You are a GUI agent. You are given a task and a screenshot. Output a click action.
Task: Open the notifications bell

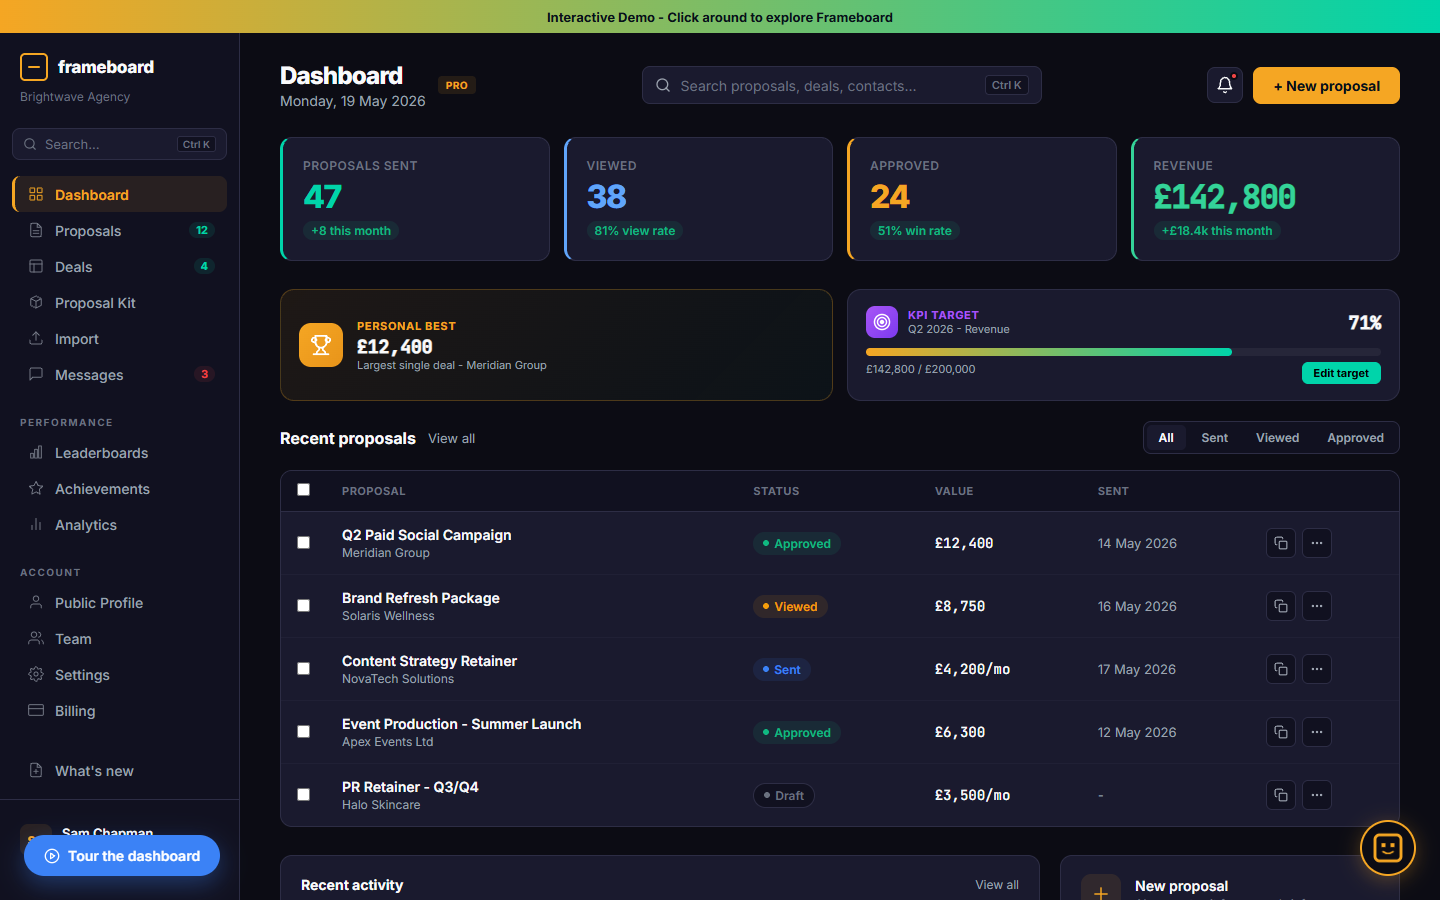pos(1225,86)
